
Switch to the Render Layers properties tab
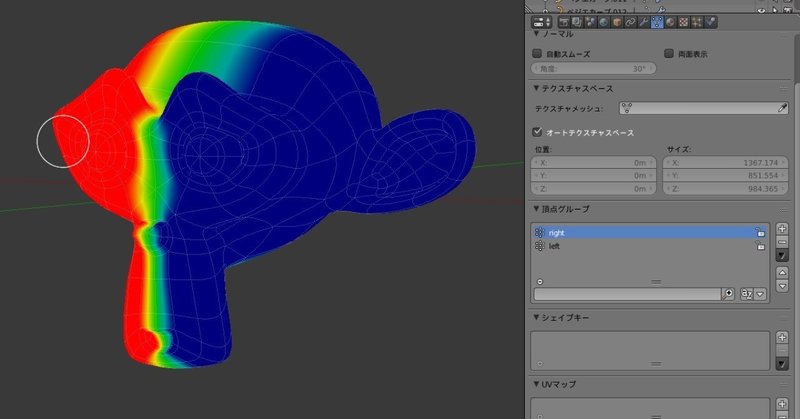click(577, 22)
